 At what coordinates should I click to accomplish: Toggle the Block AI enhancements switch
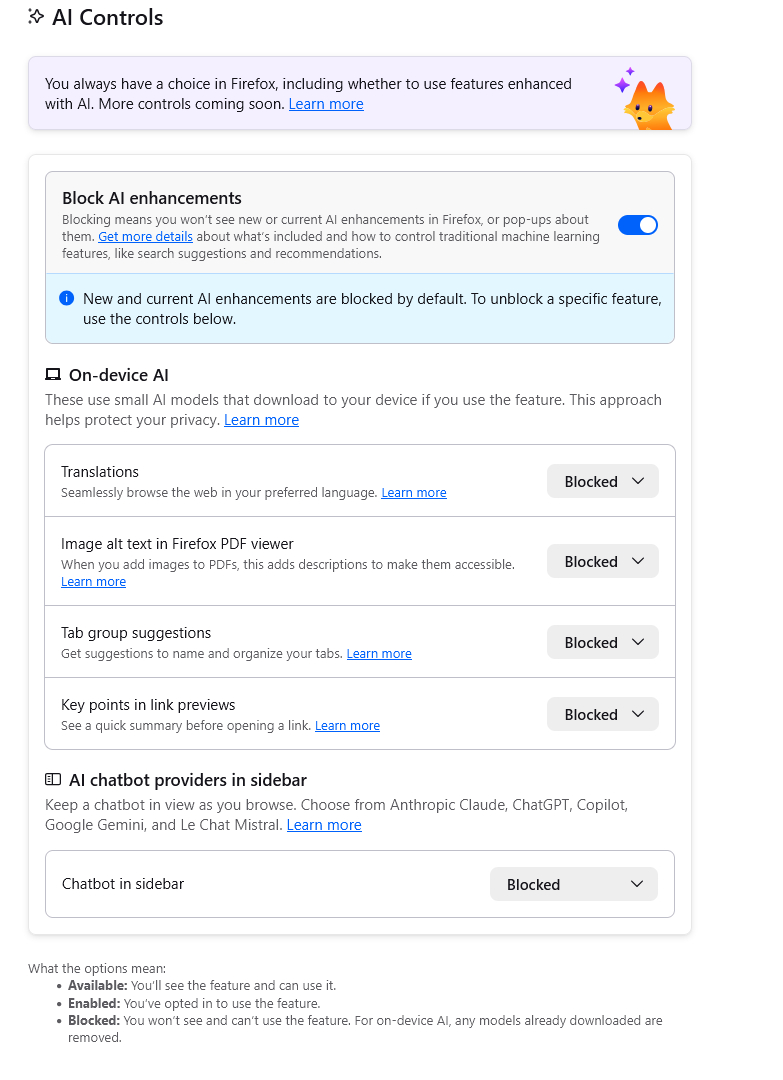click(637, 225)
